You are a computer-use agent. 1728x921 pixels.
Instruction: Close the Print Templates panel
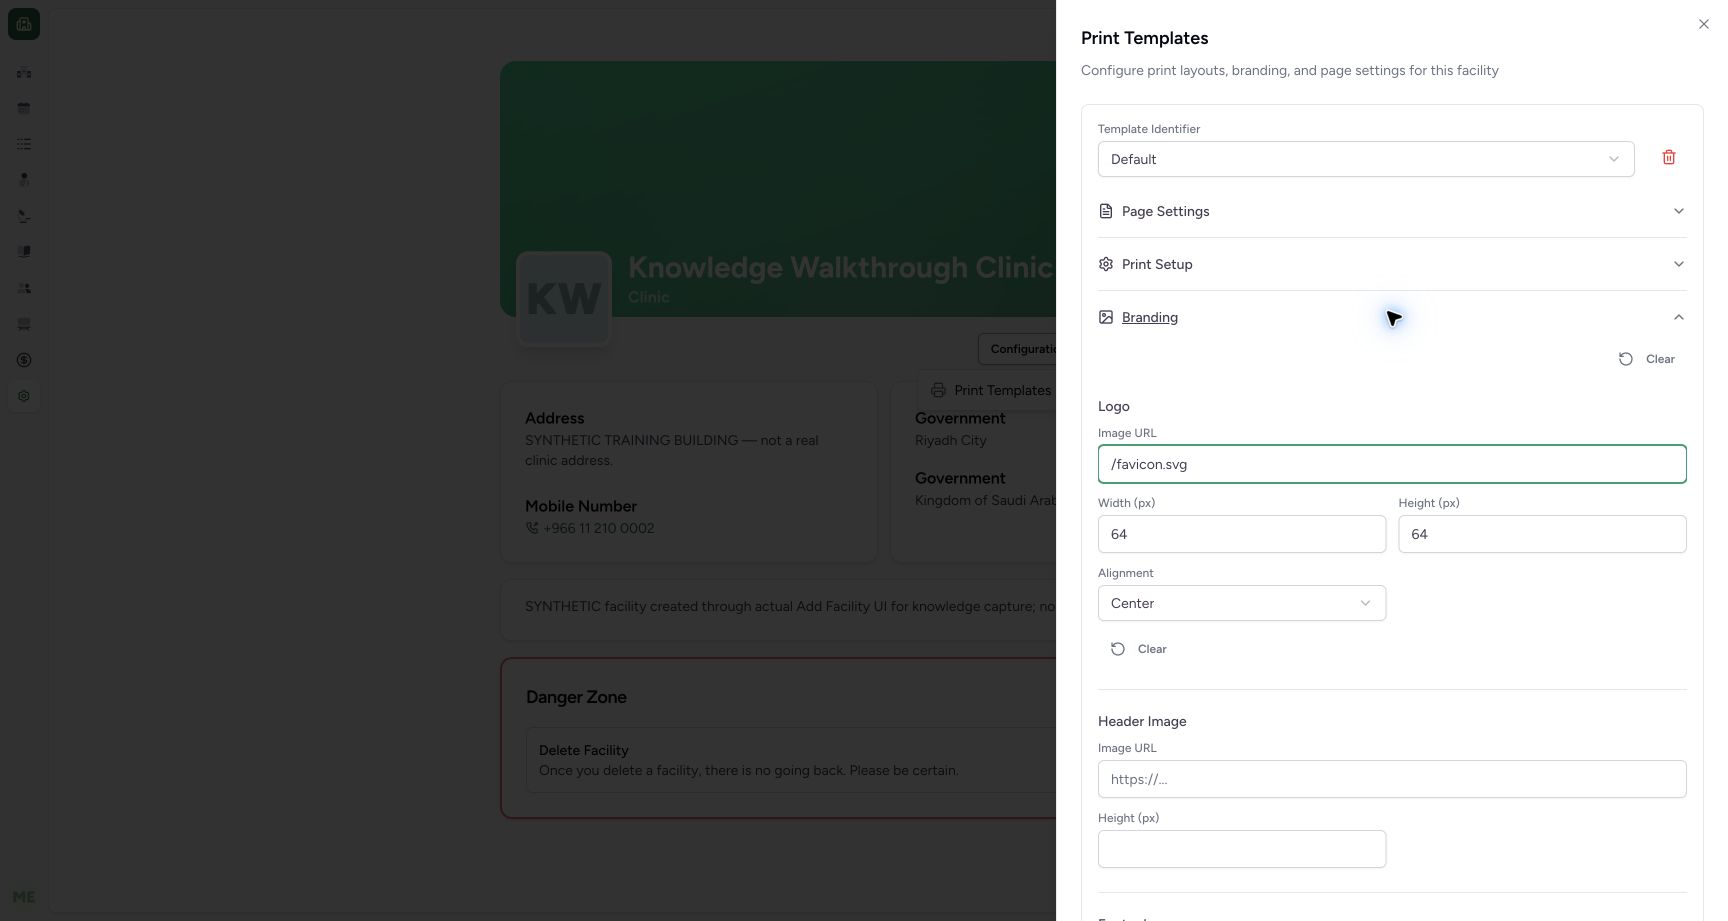[1704, 24]
